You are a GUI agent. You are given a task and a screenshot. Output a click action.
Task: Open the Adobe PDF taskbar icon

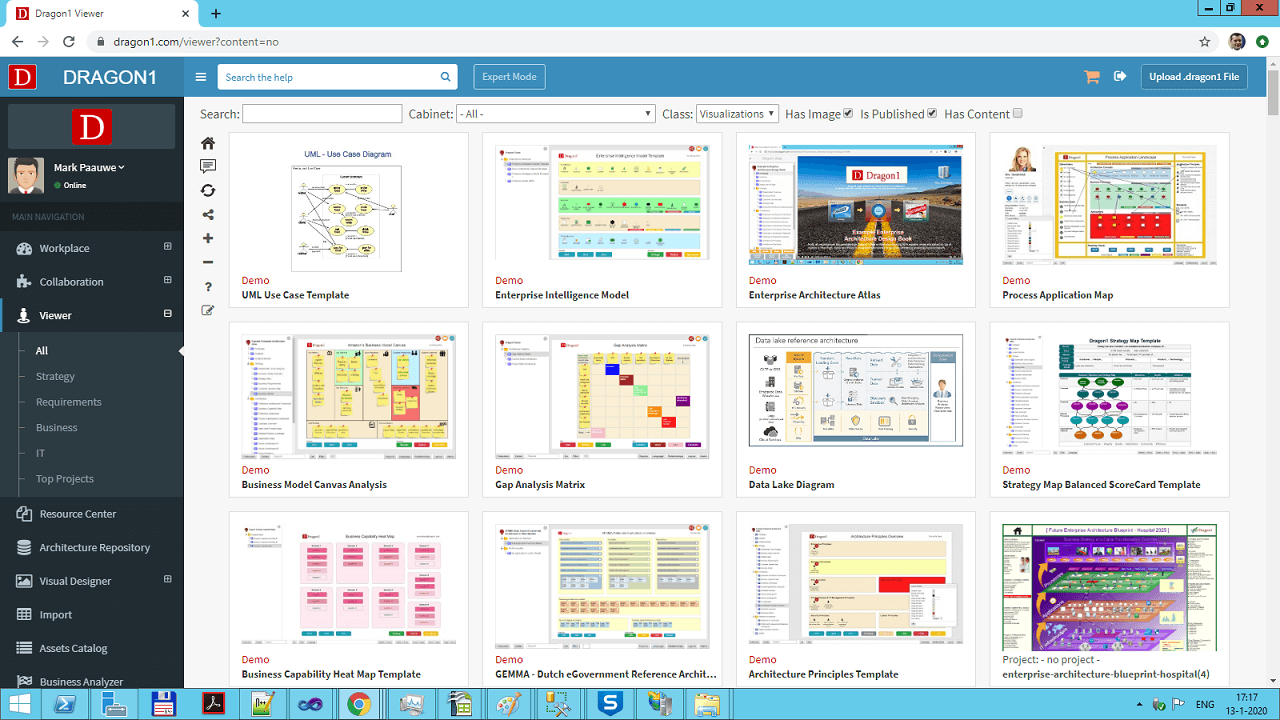213,703
